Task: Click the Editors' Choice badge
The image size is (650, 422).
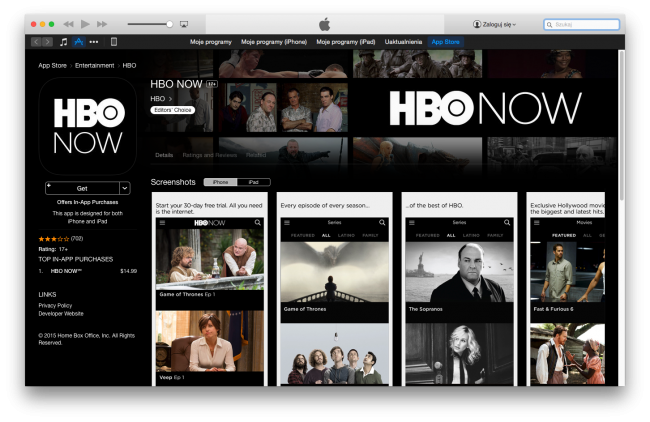Action: (172, 110)
